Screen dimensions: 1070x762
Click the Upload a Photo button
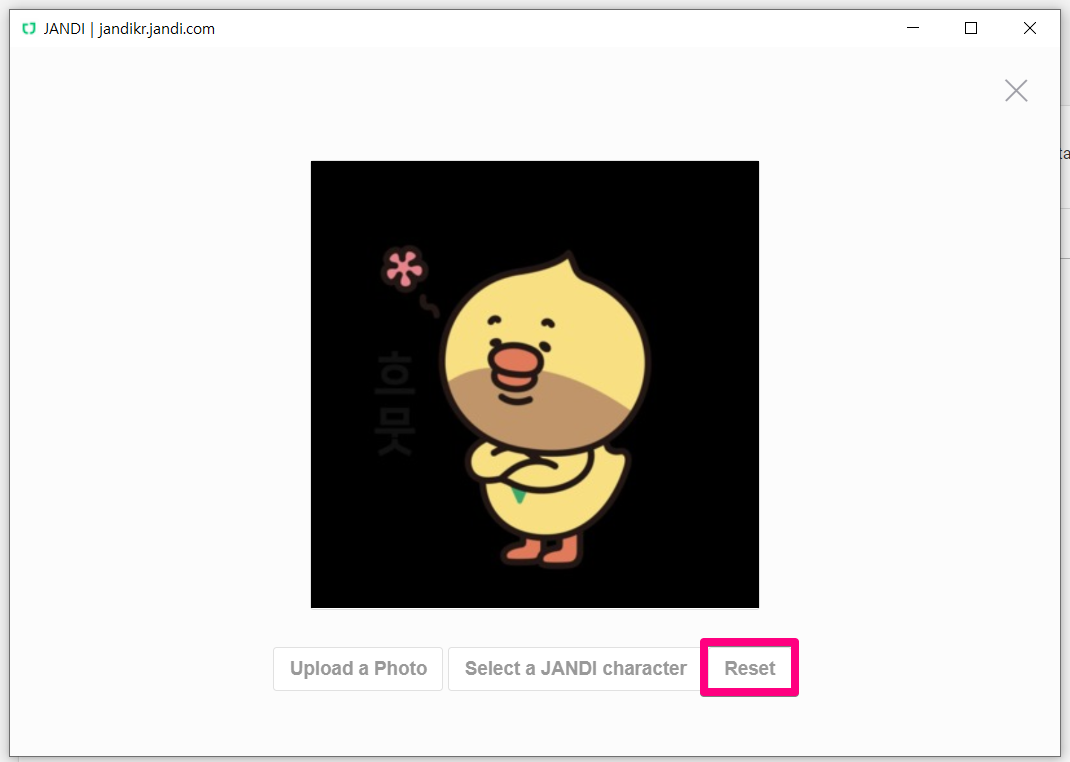(358, 669)
